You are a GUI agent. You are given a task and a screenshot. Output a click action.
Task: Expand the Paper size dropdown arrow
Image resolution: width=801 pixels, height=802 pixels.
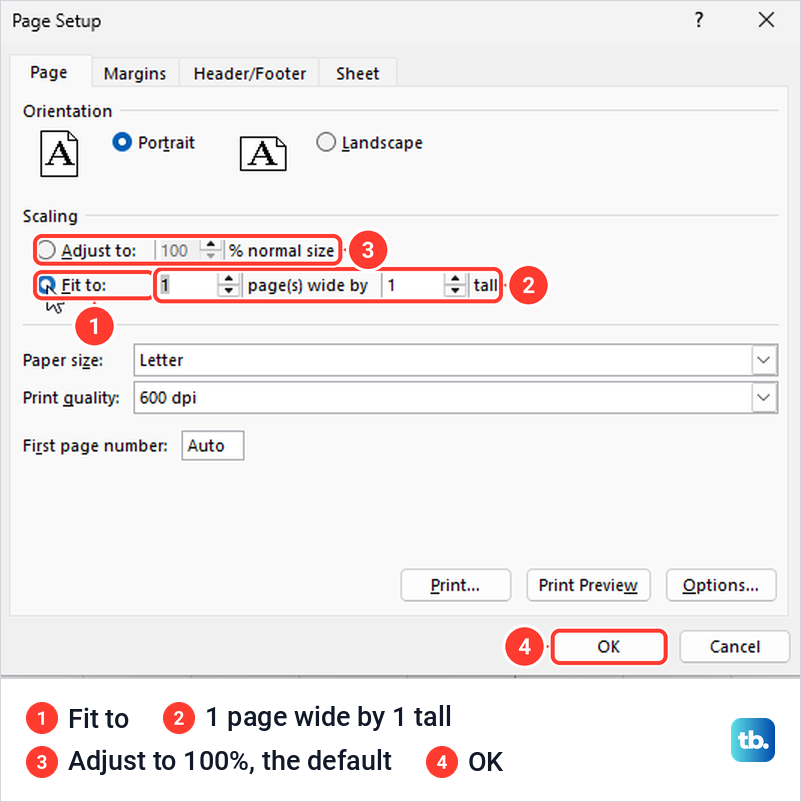764,360
